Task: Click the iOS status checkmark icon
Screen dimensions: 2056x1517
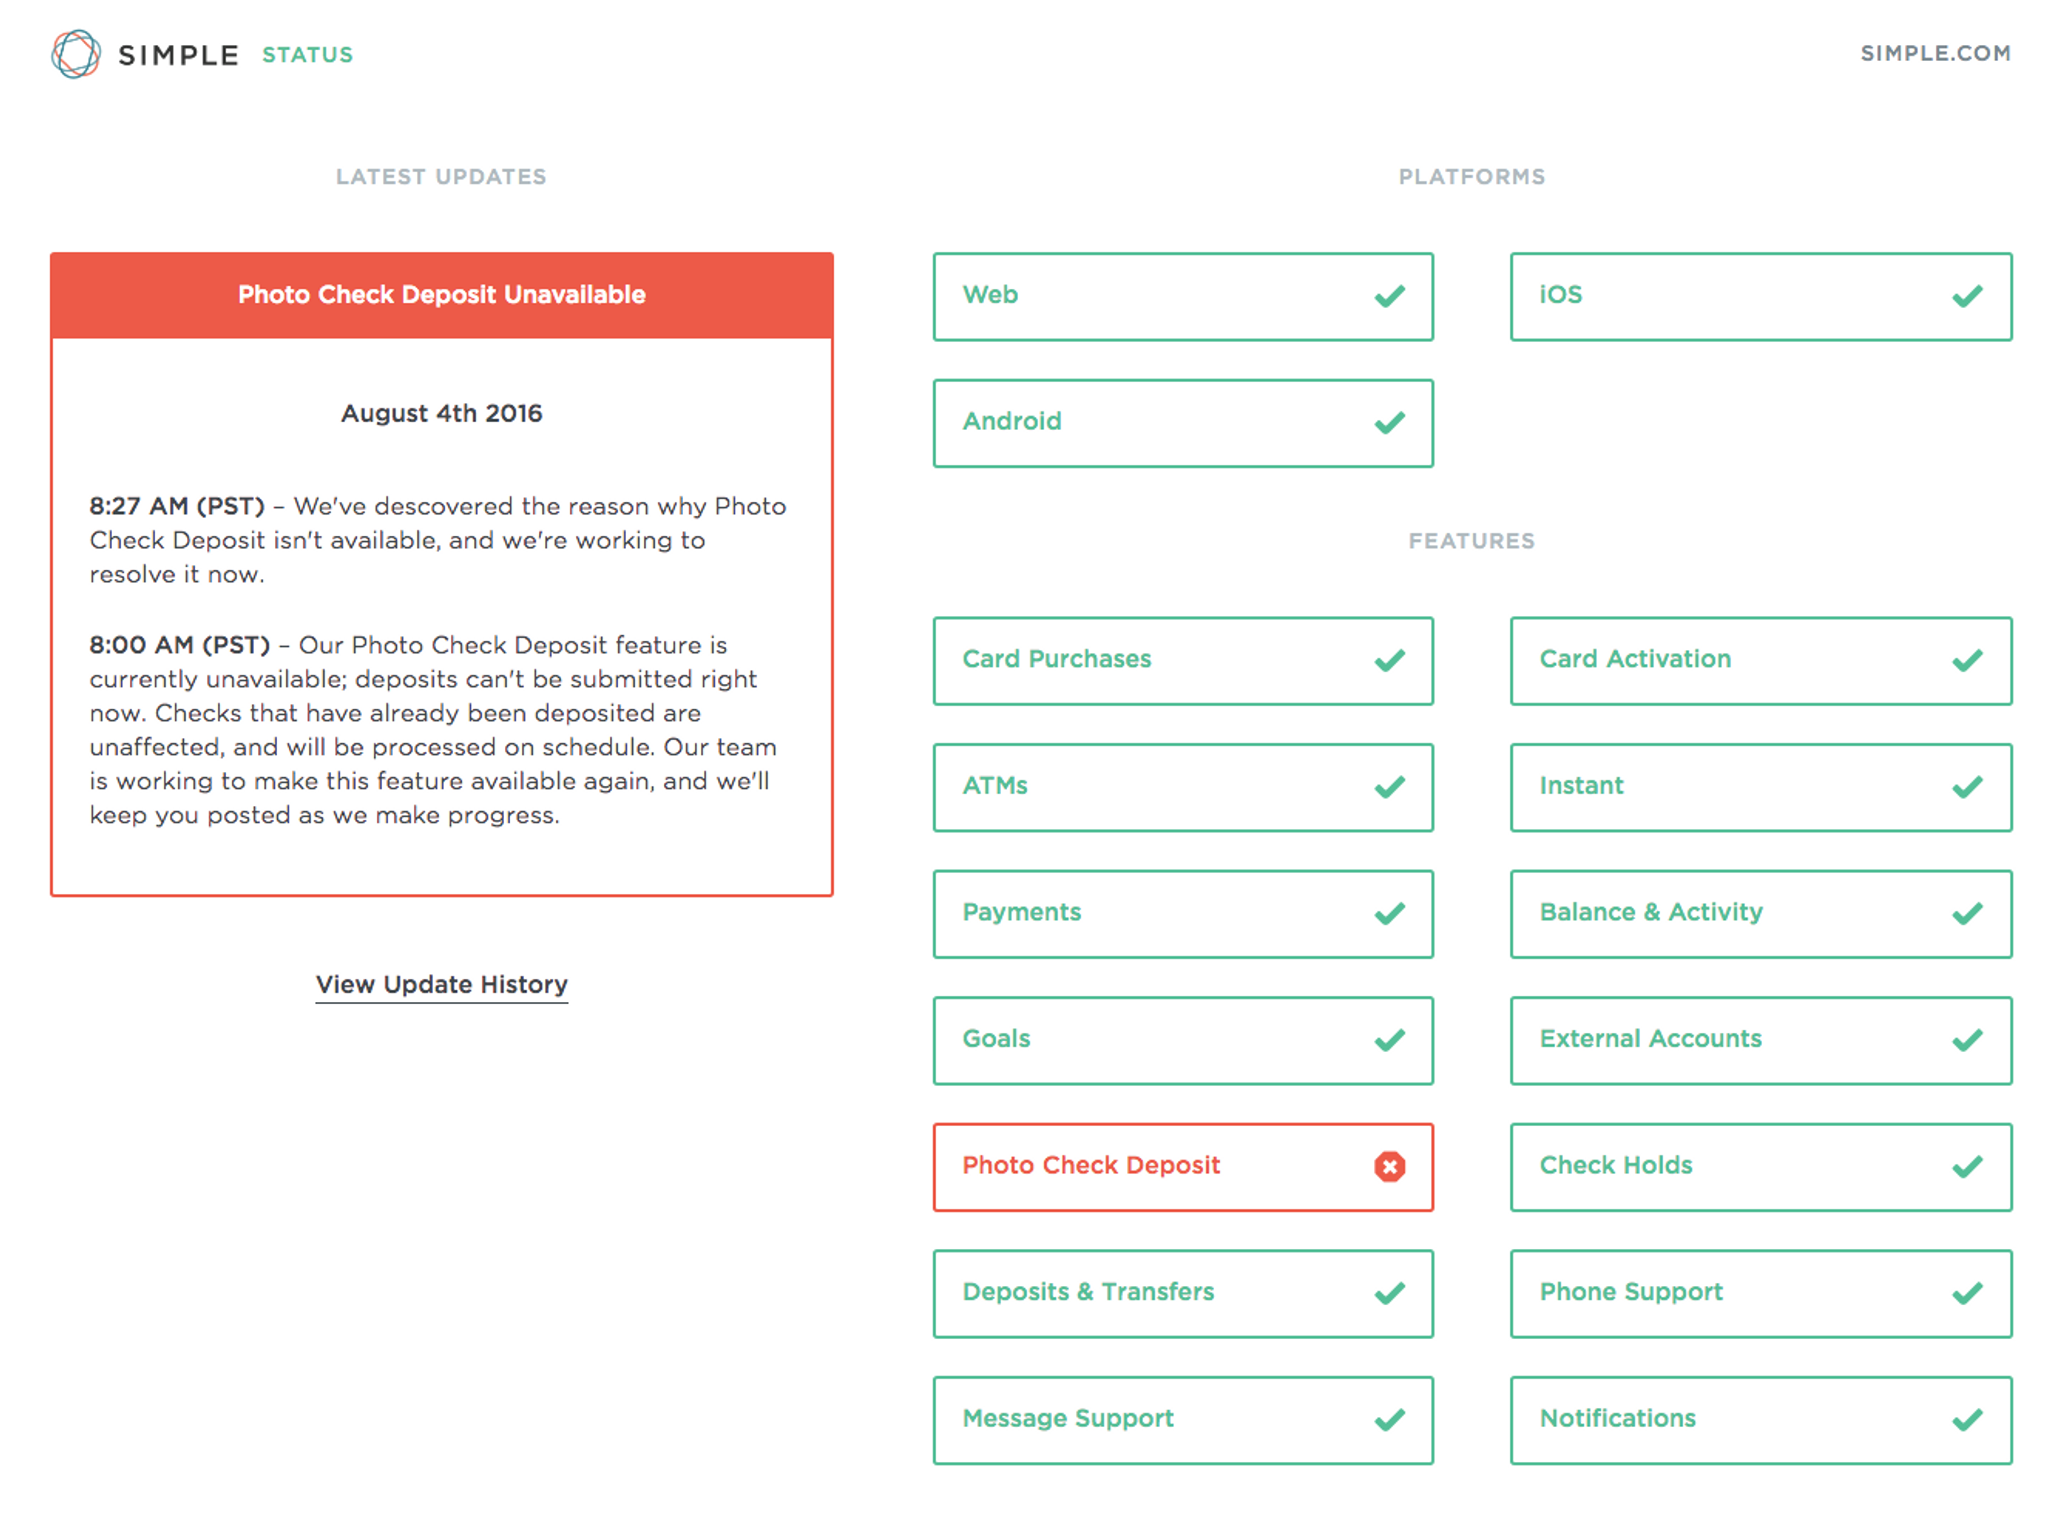Action: point(1966,296)
